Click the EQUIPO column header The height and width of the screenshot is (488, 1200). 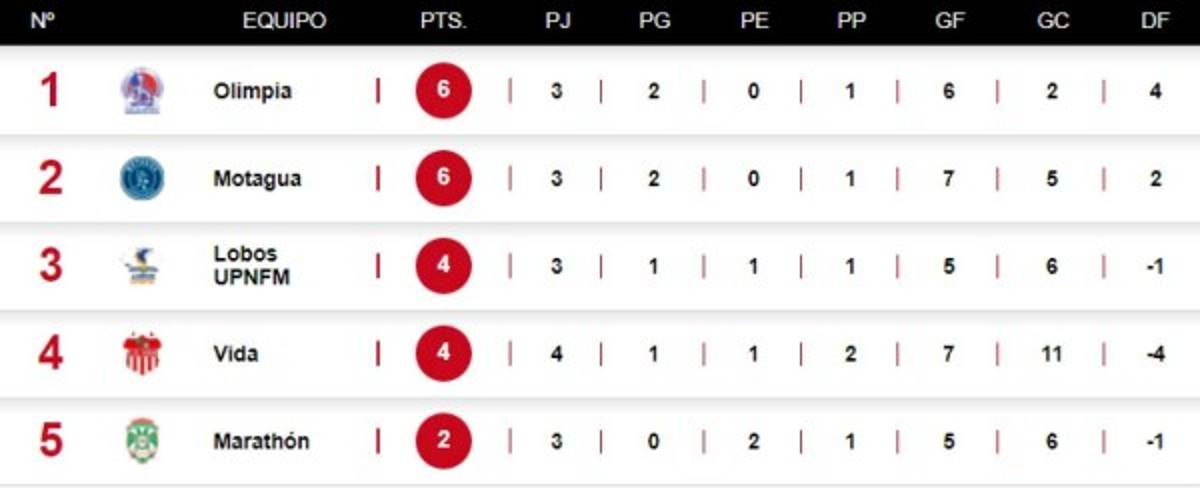coord(284,21)
